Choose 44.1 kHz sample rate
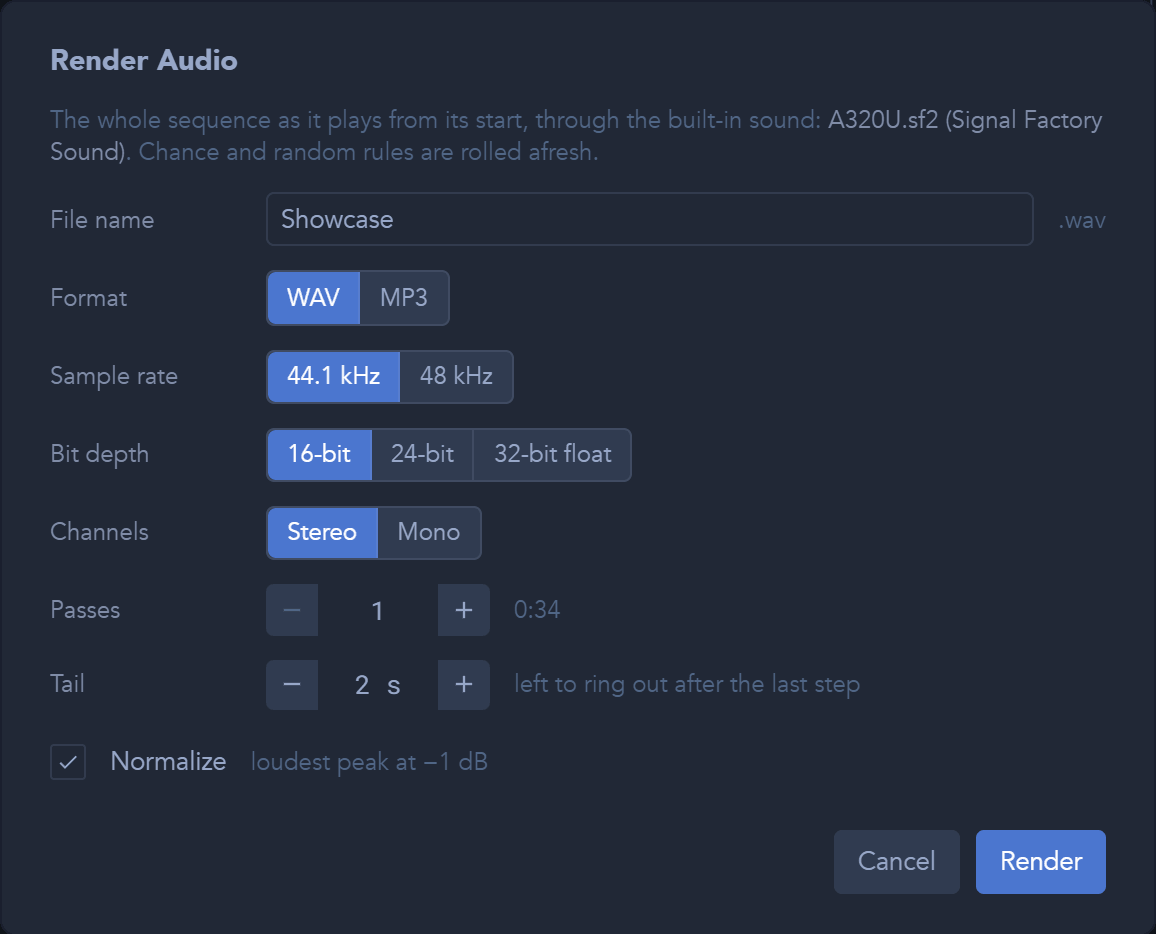The height and width of the screenshot is (934, 1156). click(333, 376)
